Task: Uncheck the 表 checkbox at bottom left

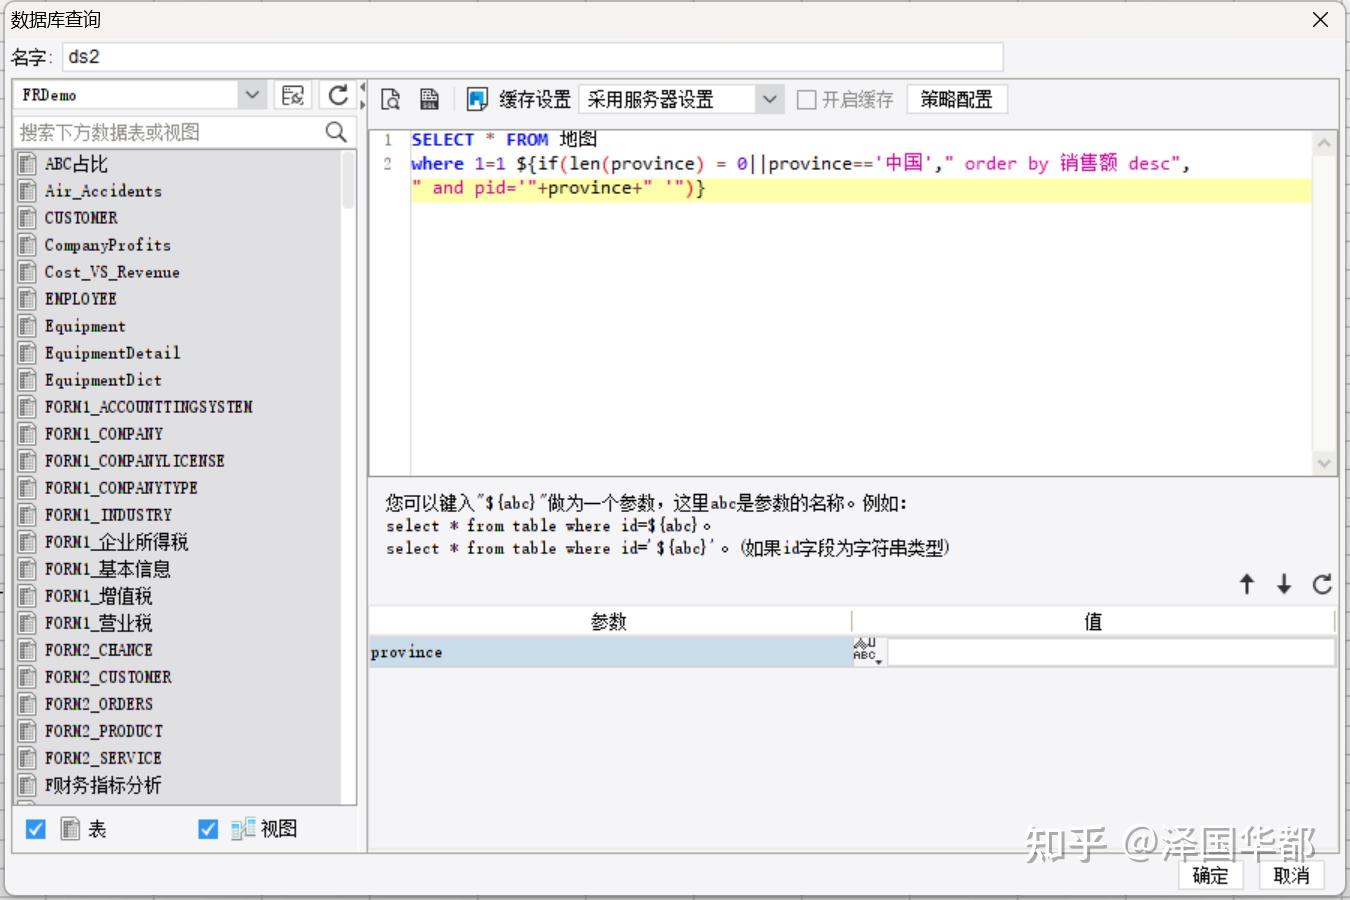Action: click(36, 829)
